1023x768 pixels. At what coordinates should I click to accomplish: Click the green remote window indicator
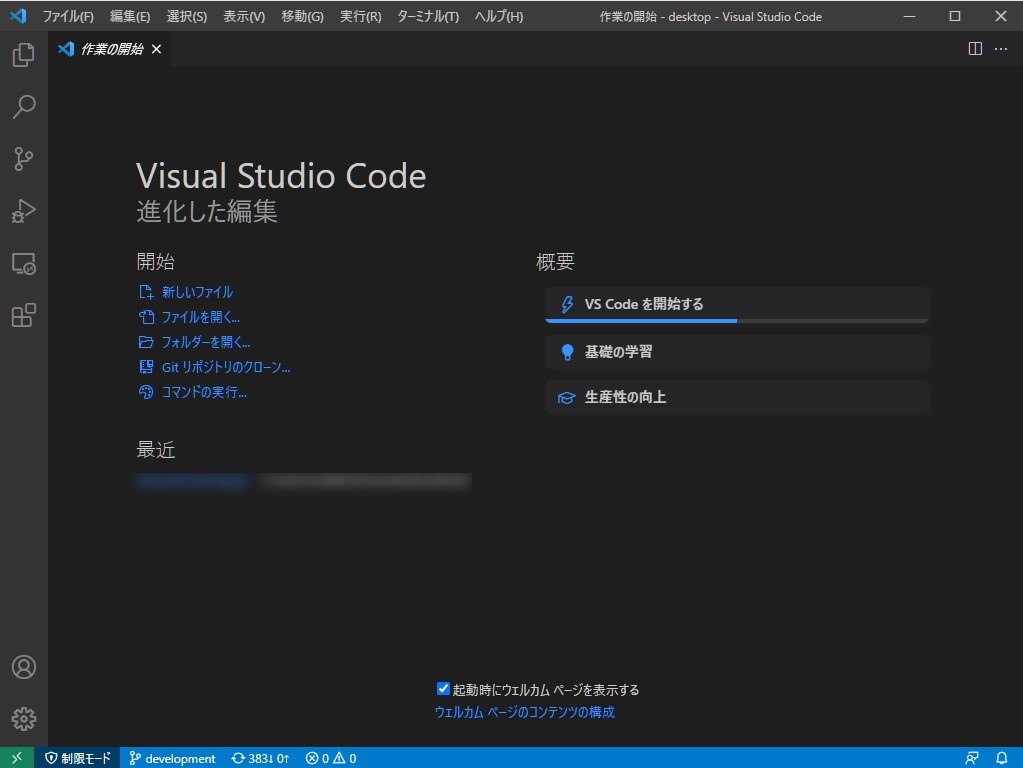coord(17,758)
